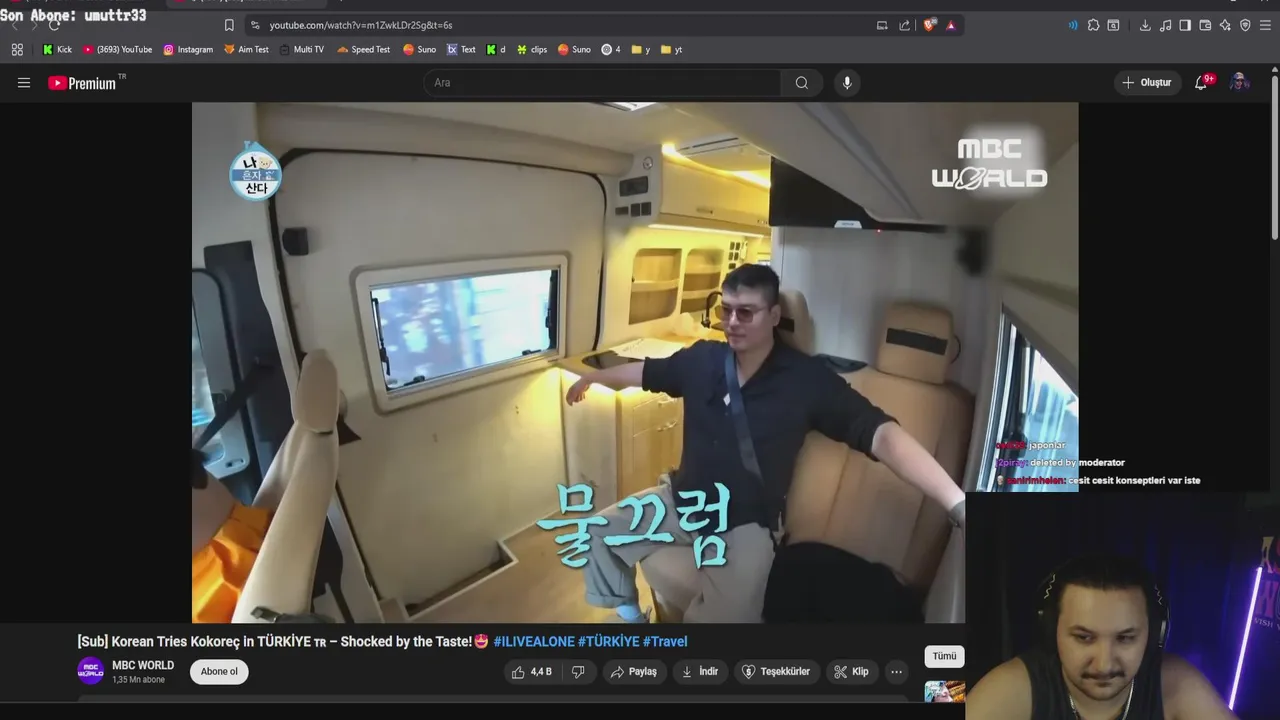The height and width of the screenshot is (720, 1280).
Task: Click the browser URL address field
Action: (x=560, y=25)
